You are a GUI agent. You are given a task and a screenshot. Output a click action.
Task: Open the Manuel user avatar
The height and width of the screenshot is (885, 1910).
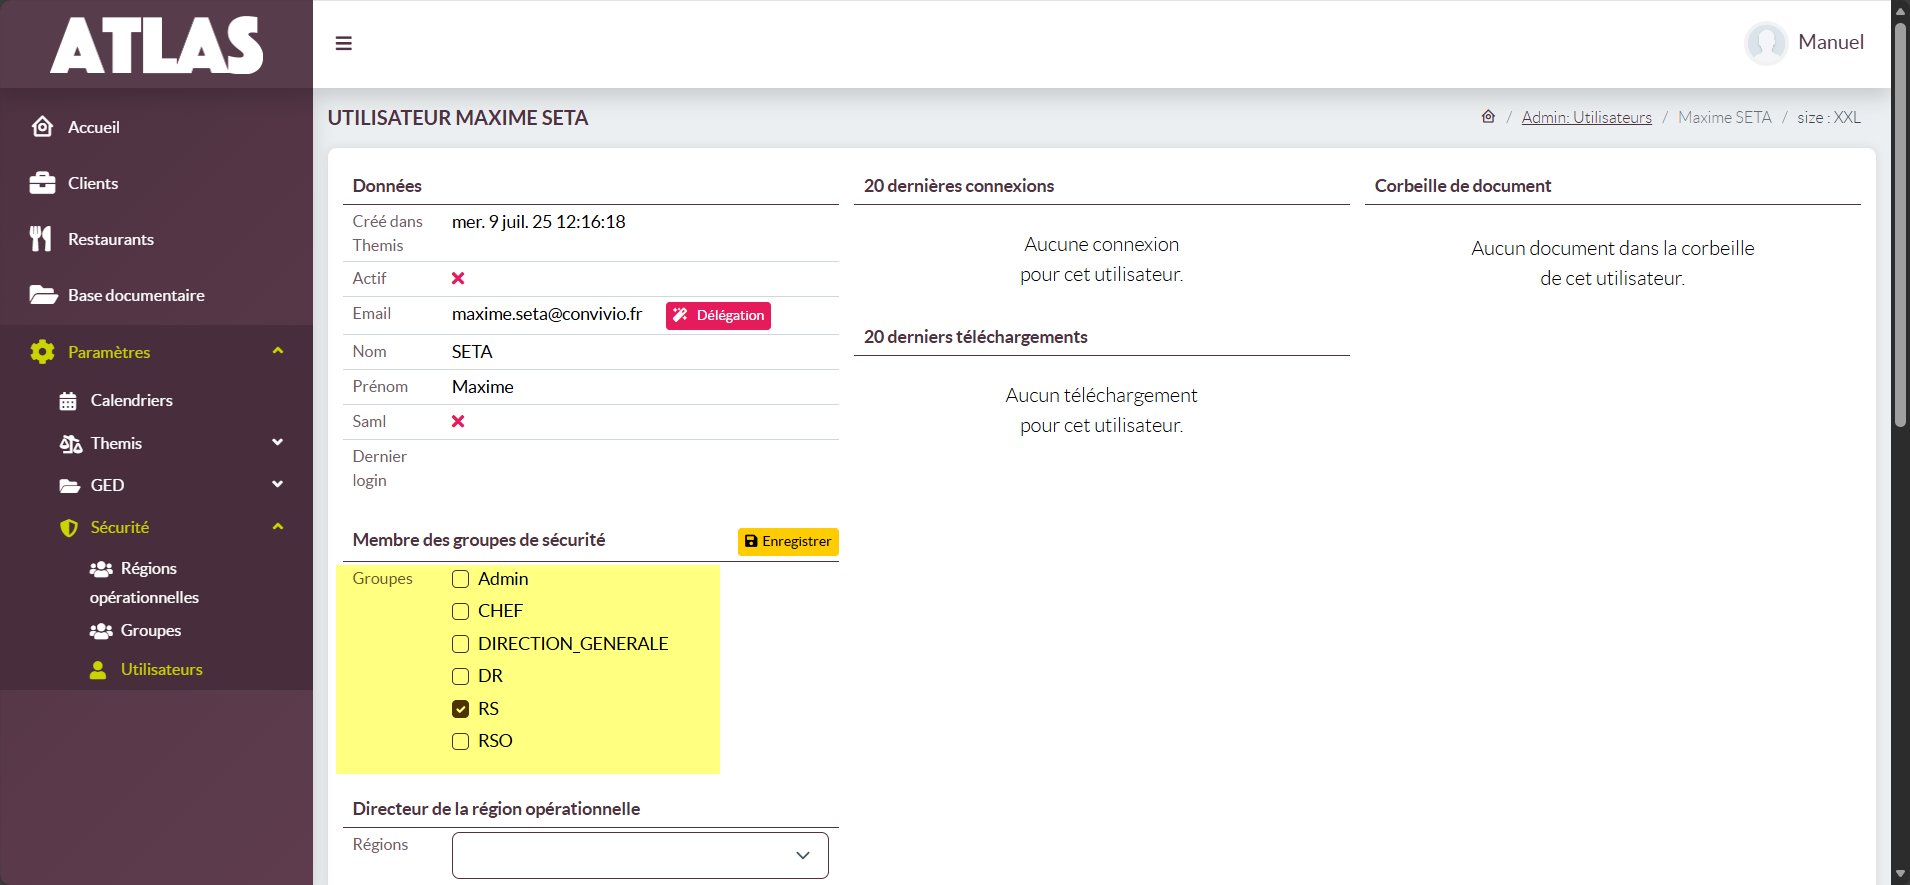tap(1765, 43)
